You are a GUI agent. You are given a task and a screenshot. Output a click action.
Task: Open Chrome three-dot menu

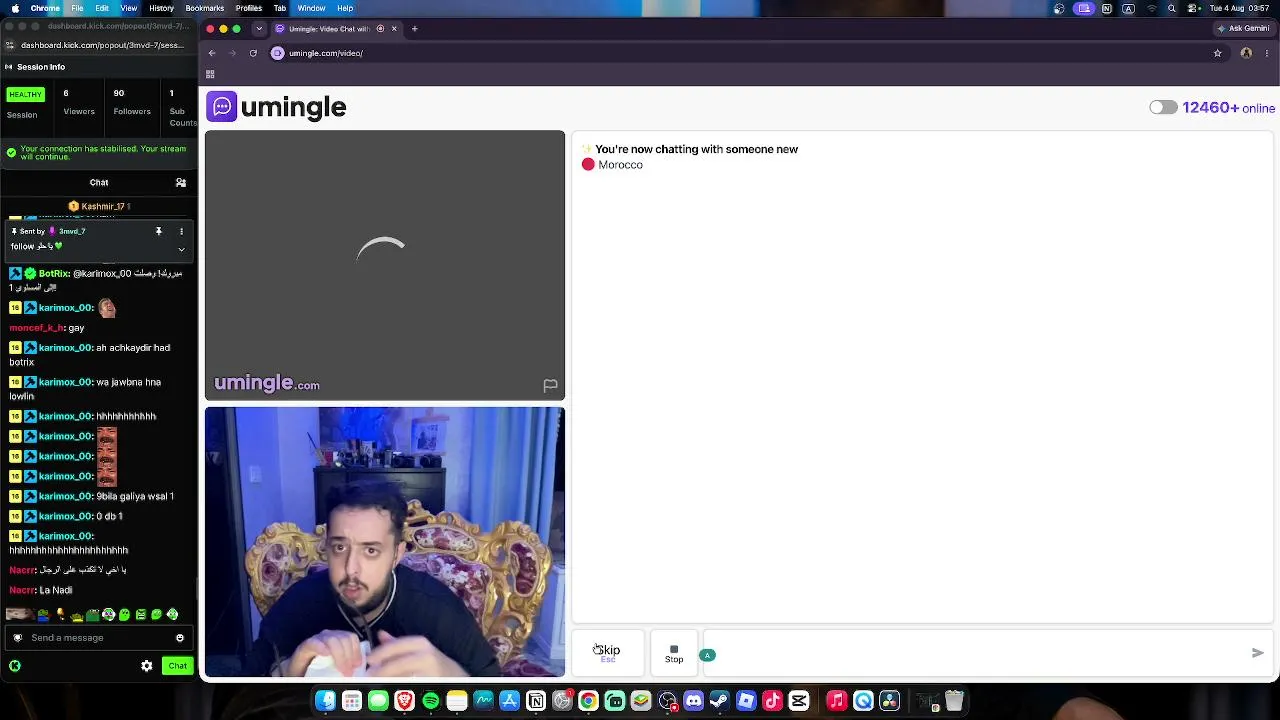pos(1267,53)
